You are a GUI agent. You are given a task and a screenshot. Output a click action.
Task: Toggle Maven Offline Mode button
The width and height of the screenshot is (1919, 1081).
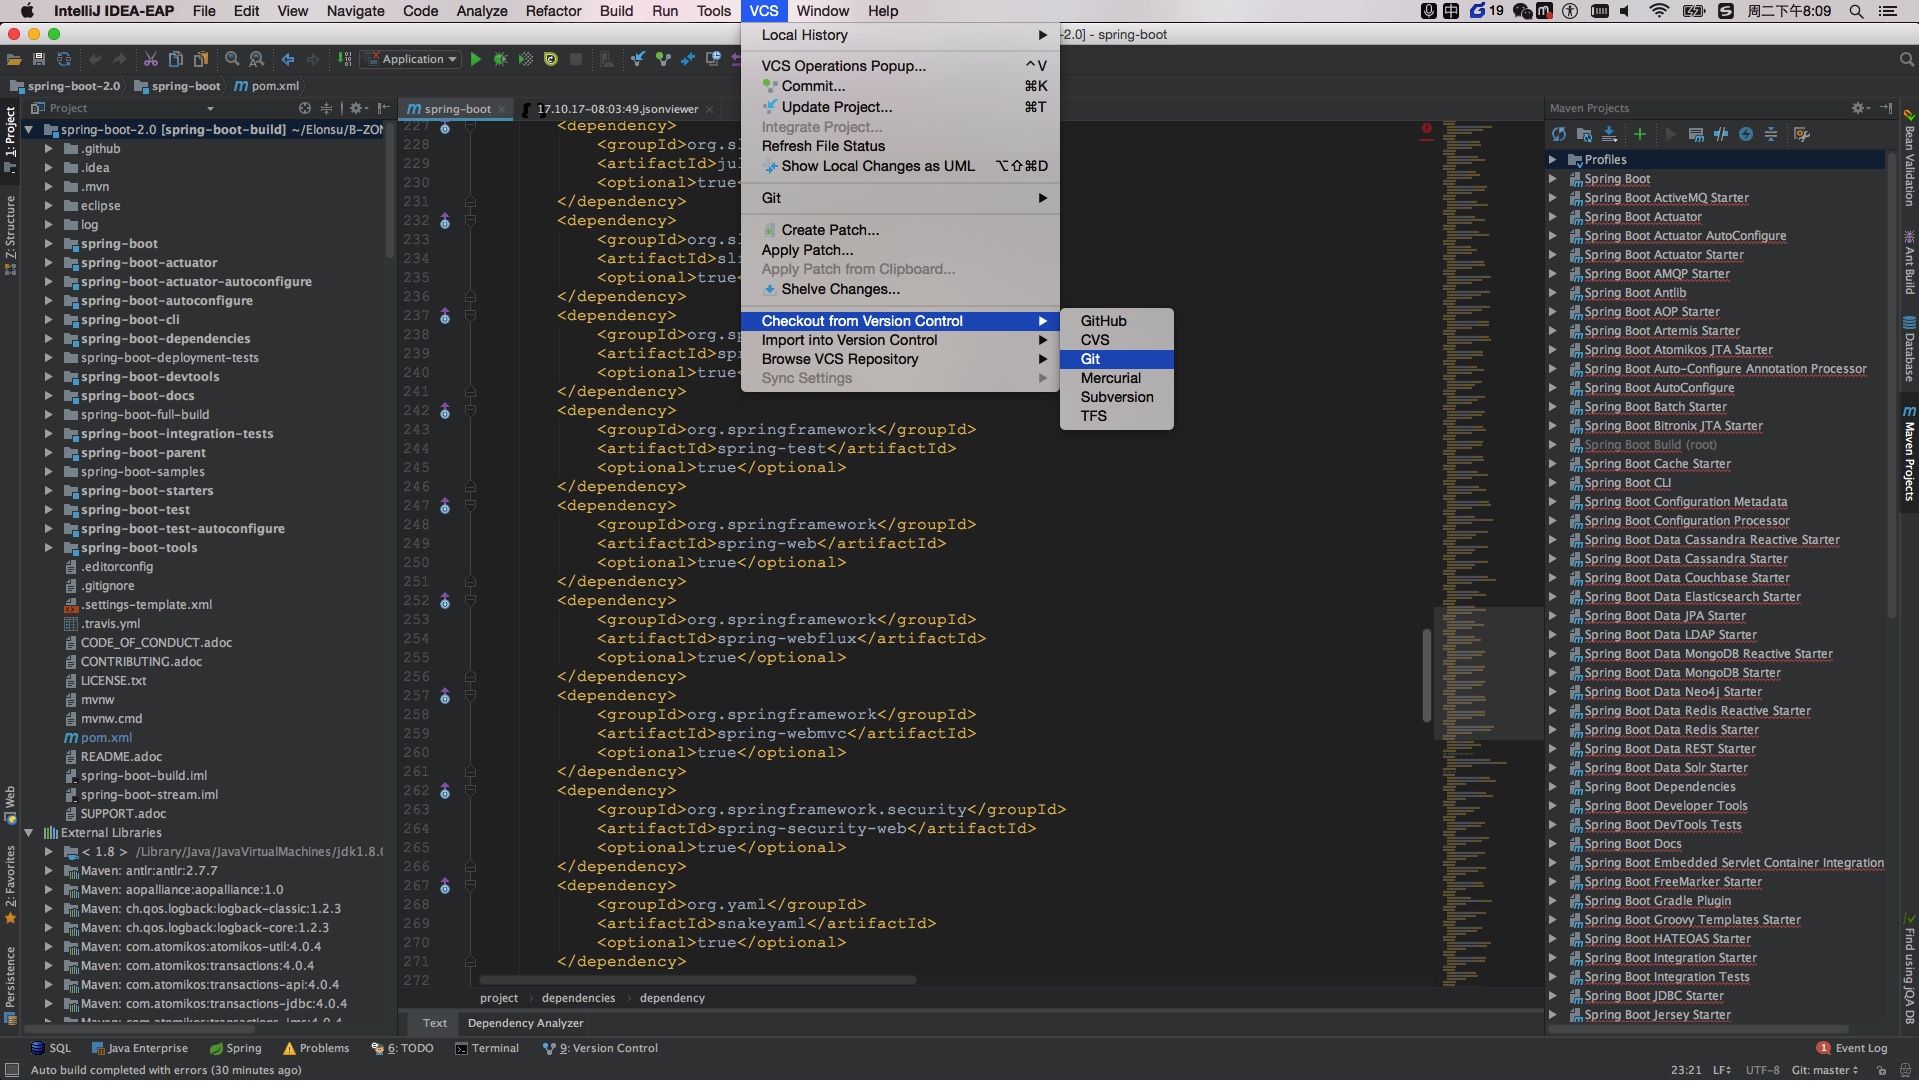1721,134
